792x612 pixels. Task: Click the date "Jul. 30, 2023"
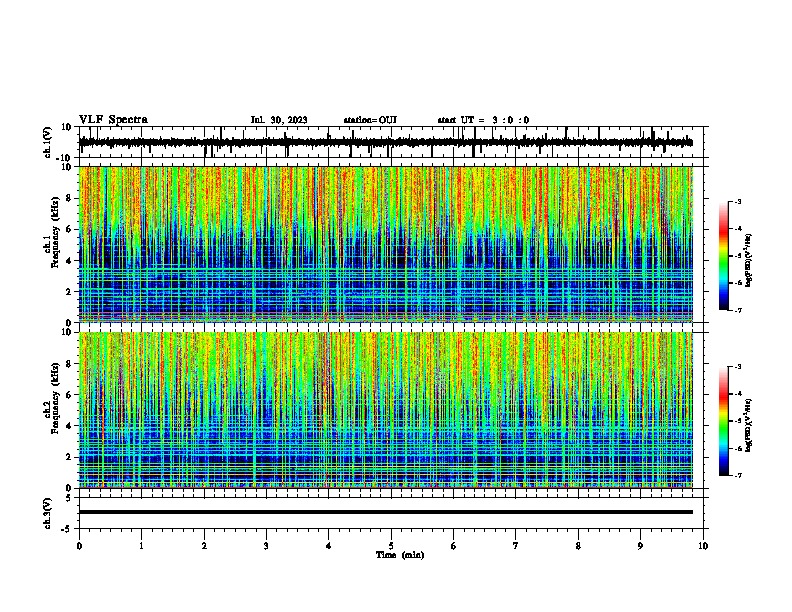click(x=279, y=120)
